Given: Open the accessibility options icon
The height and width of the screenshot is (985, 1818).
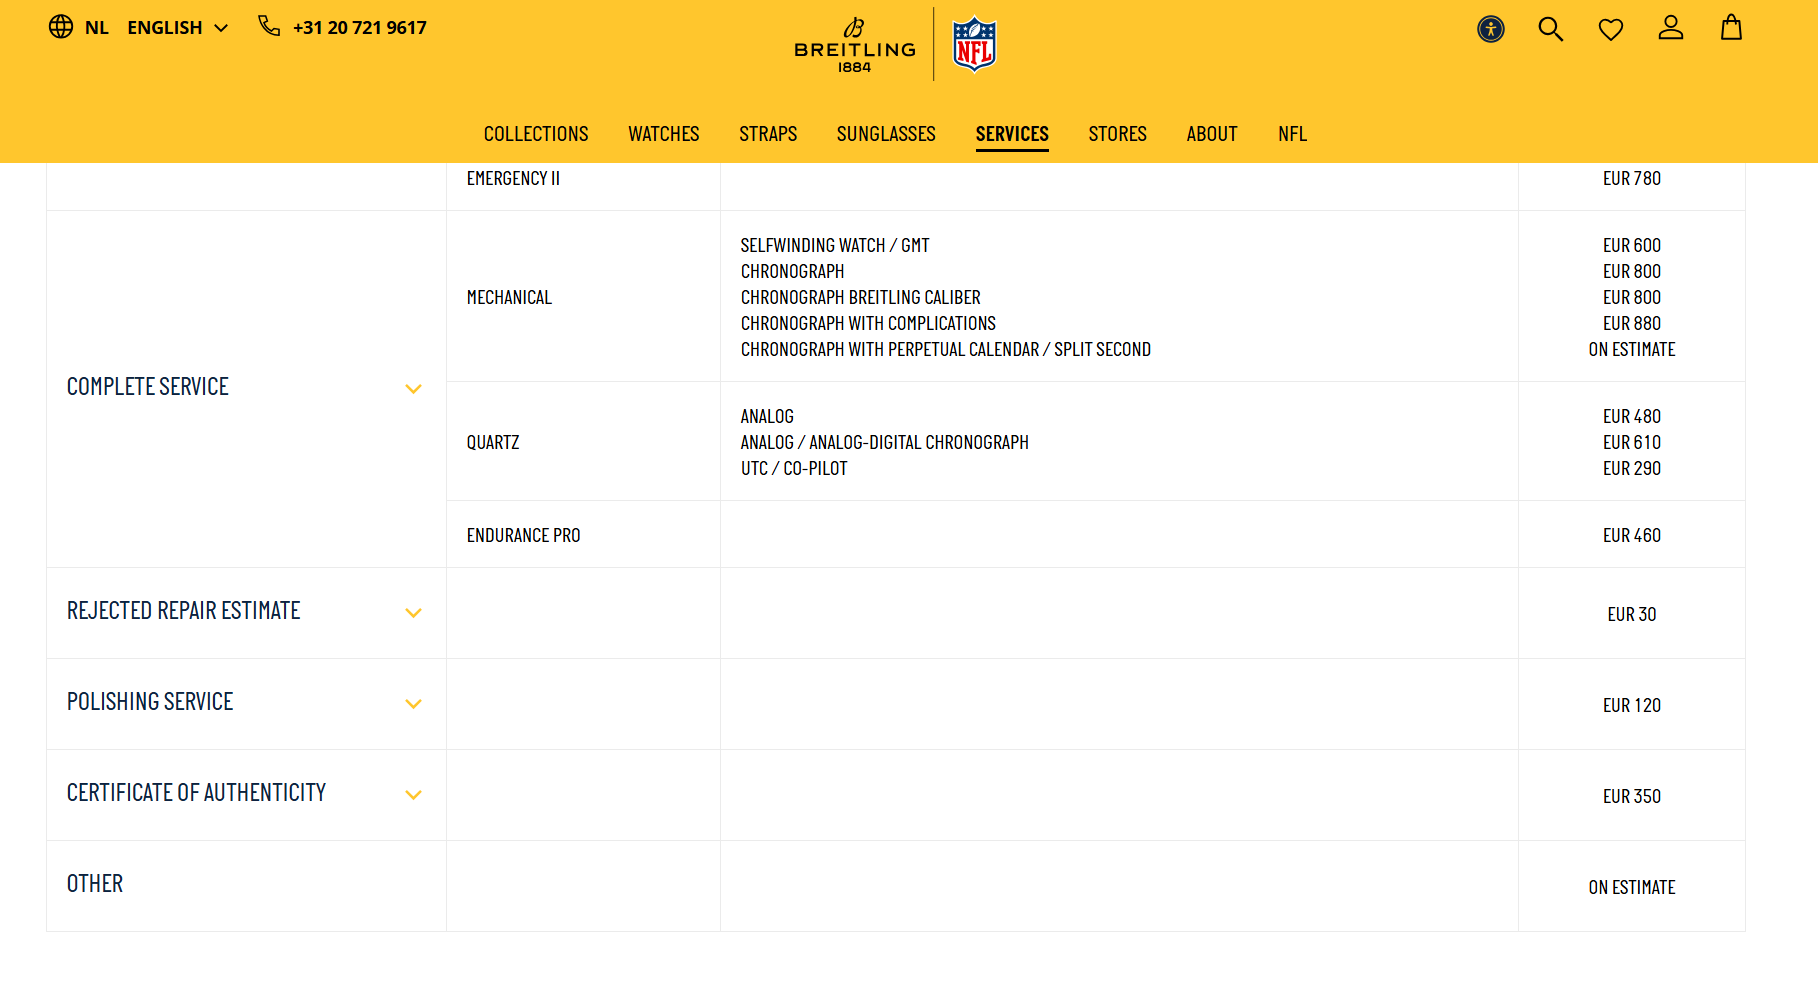Looking at the screenshot, I should coord(1490,29).
